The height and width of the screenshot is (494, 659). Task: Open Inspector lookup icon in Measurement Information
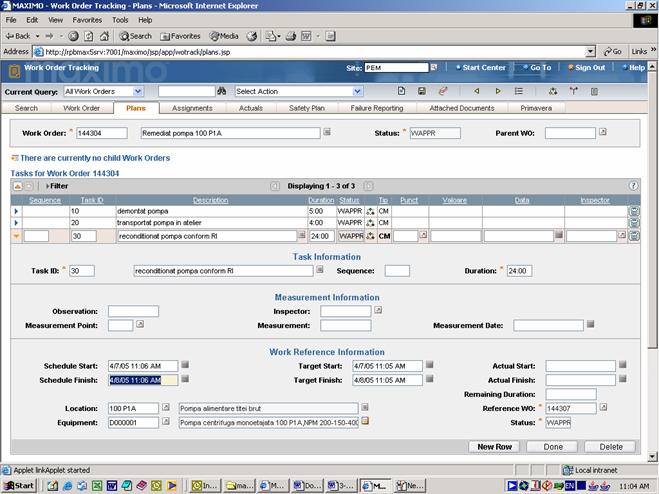378,310
